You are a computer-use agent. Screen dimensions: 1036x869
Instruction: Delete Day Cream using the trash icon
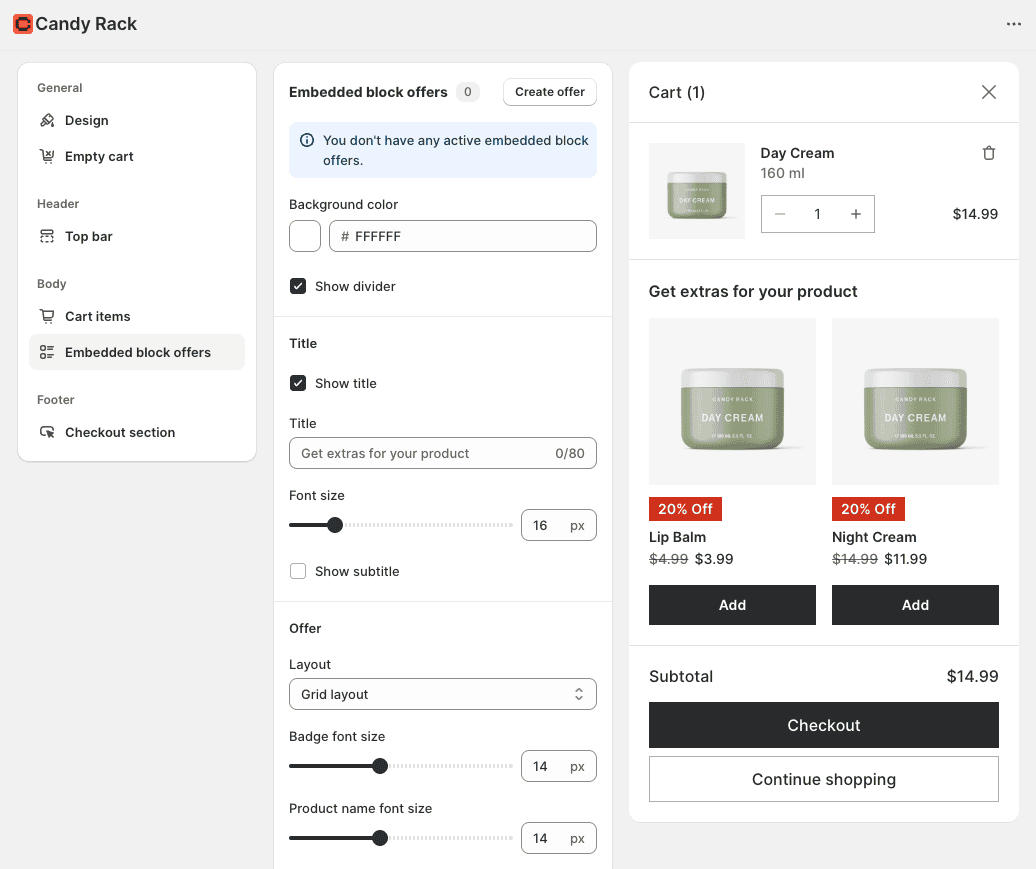click(989, 152)
